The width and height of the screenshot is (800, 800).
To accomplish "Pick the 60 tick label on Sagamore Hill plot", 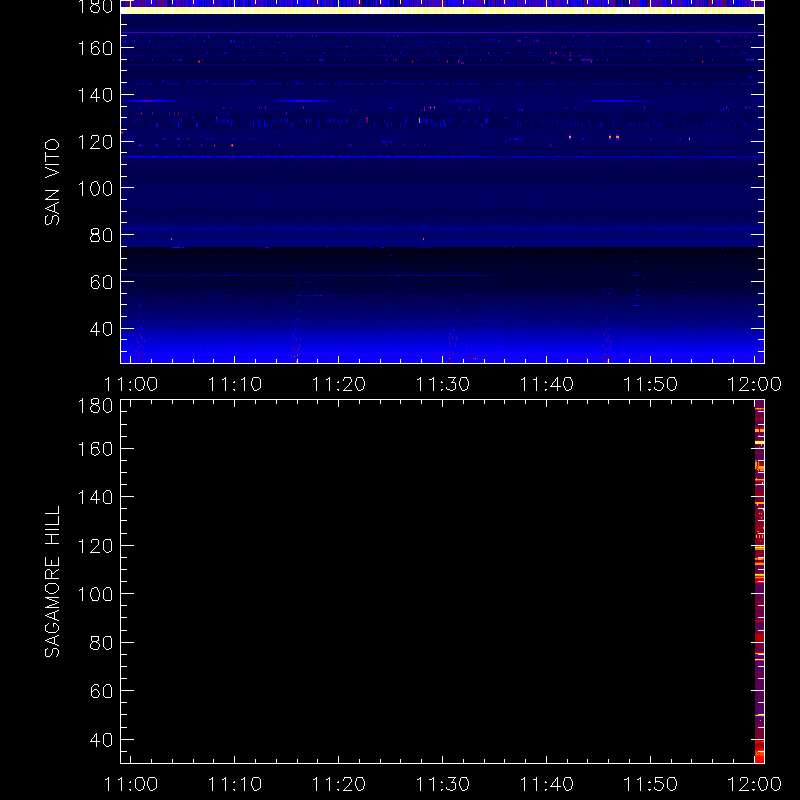I will coord(101,691).
